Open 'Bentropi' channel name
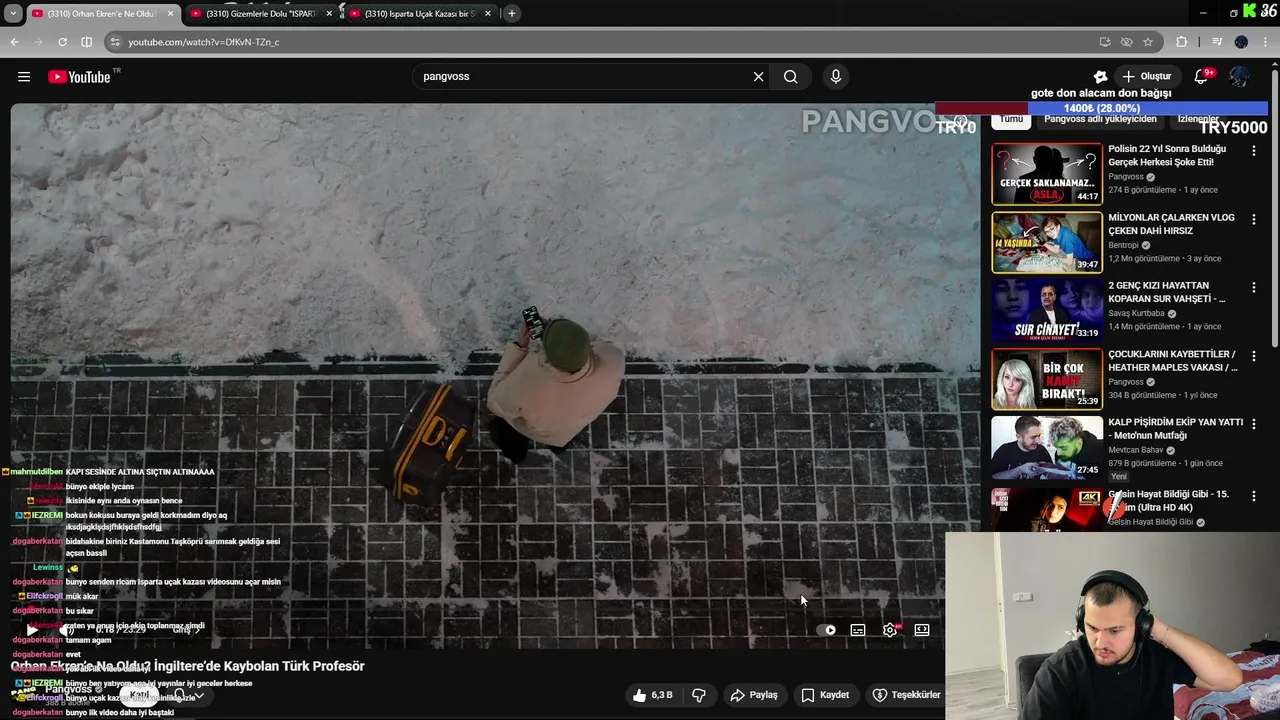 [x=1123, y=245]
